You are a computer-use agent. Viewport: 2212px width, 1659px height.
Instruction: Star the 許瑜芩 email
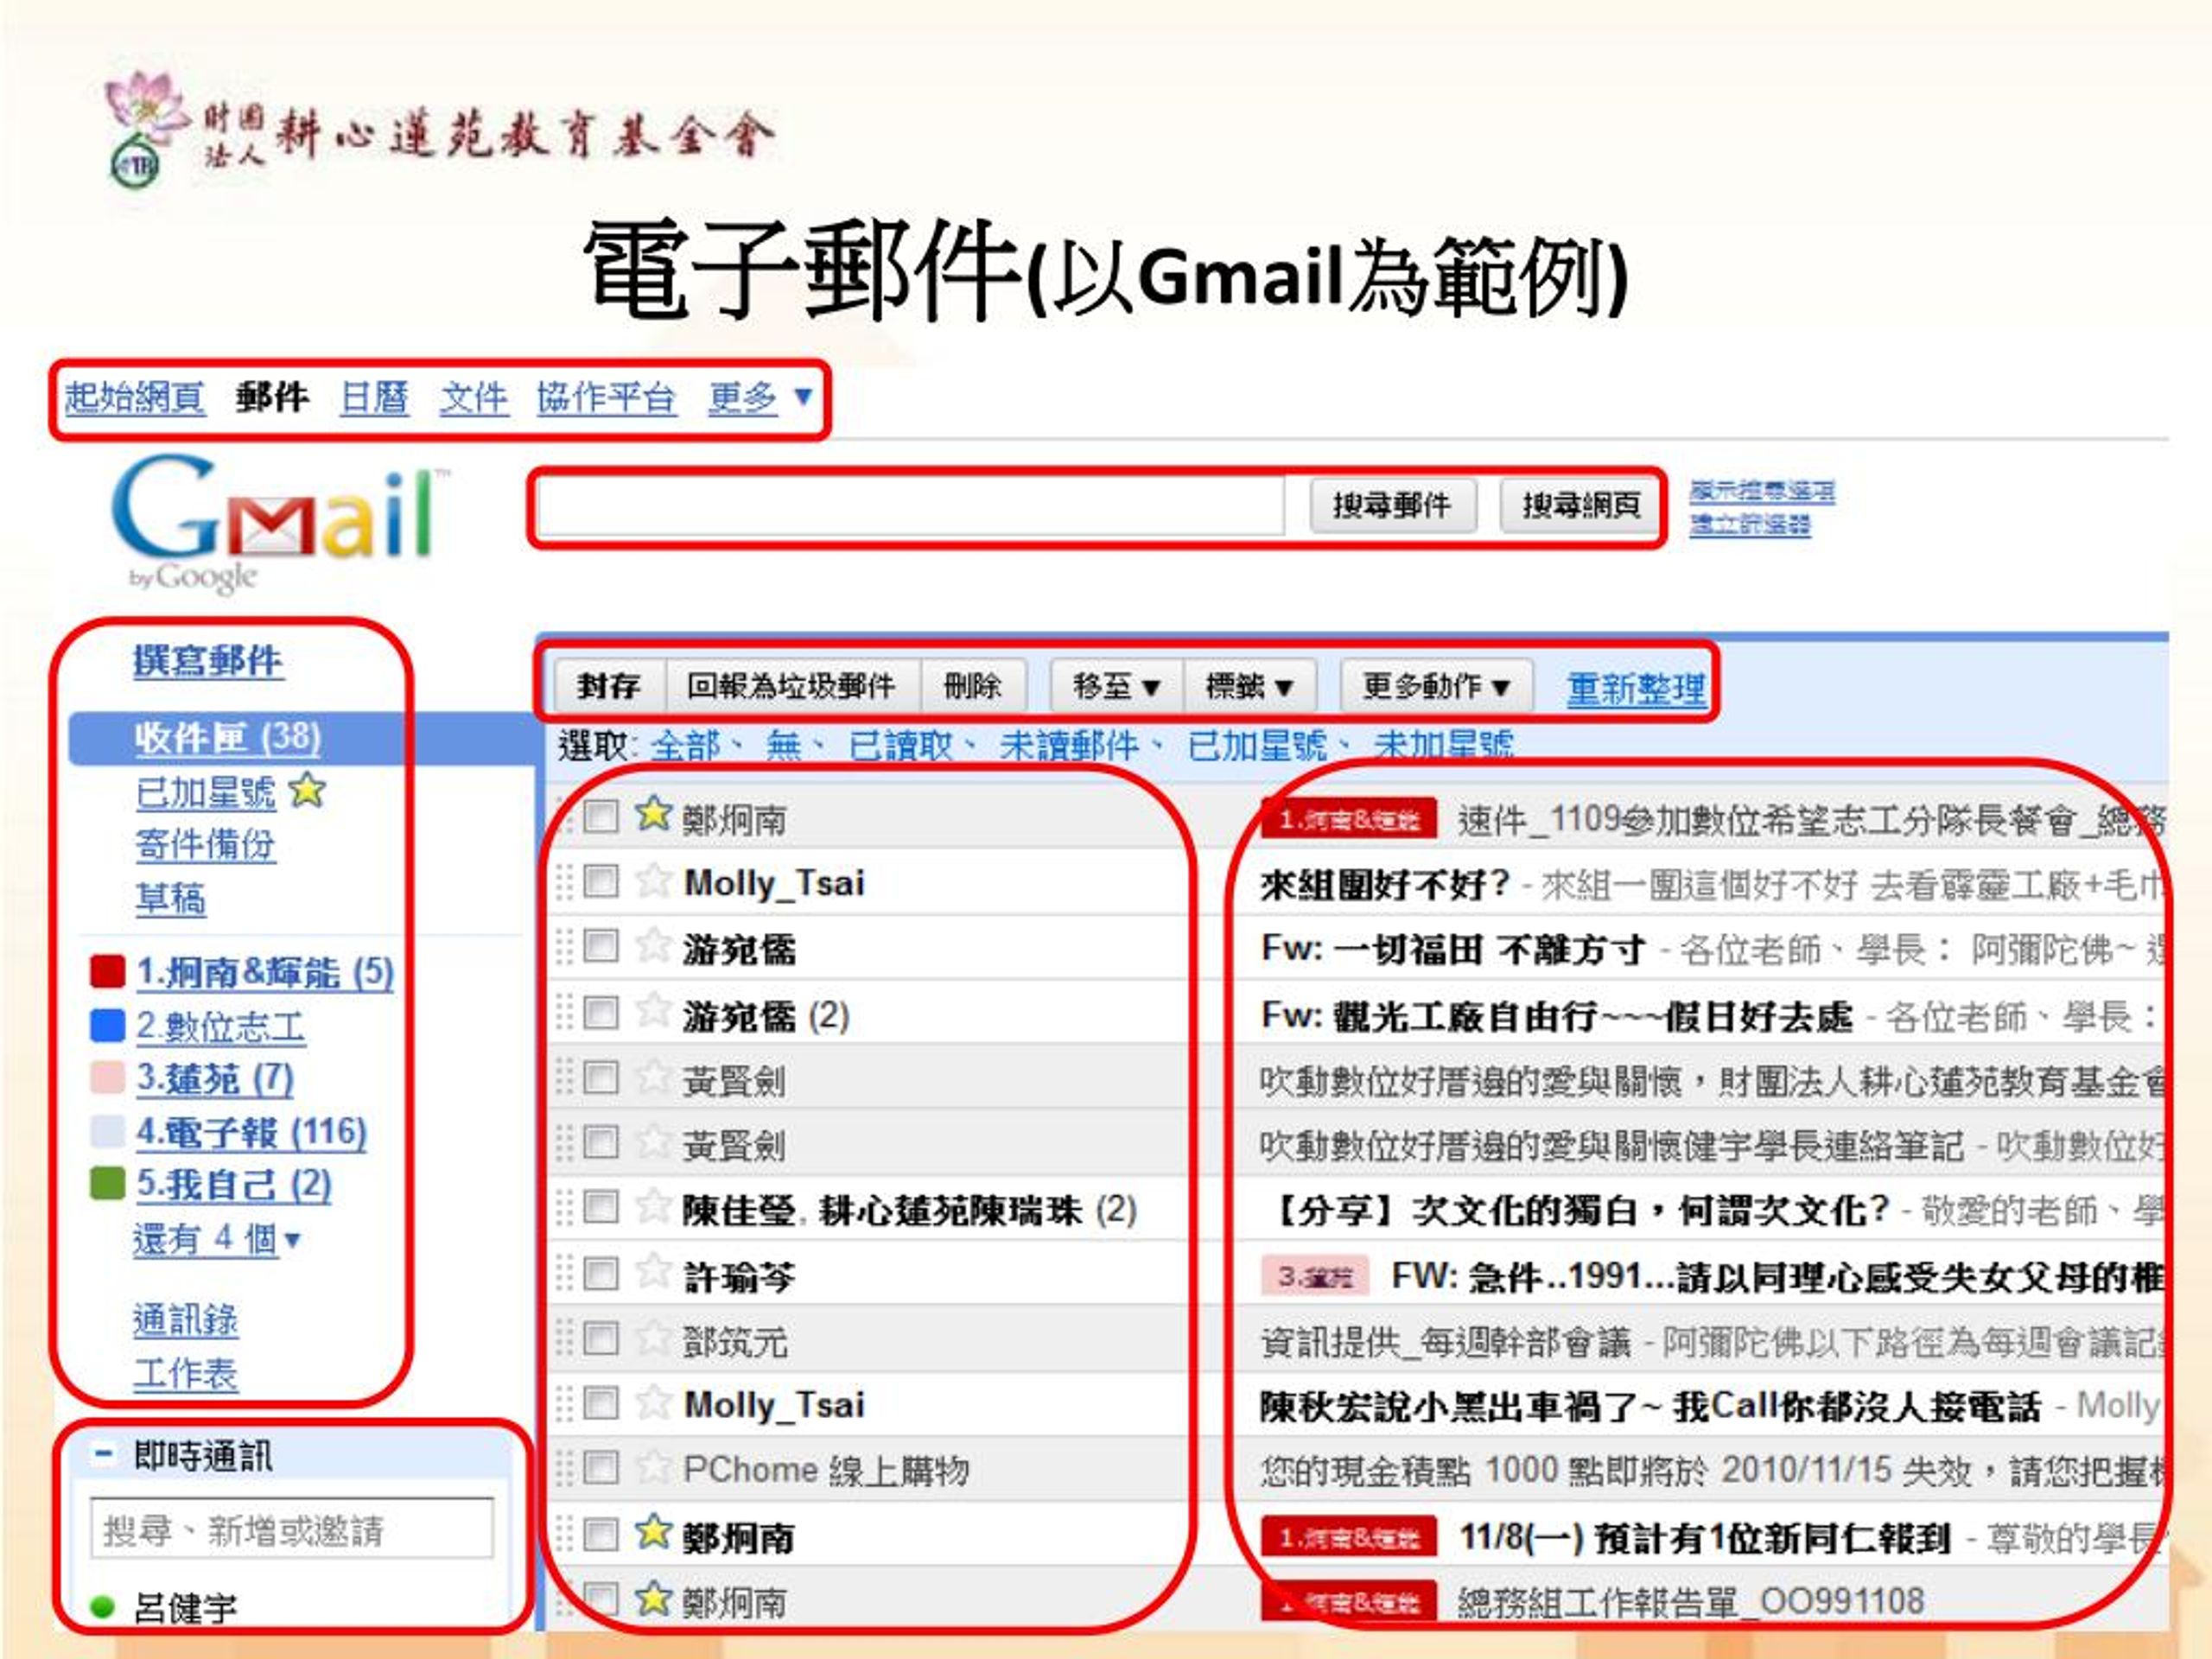(x=653, y=1272)
